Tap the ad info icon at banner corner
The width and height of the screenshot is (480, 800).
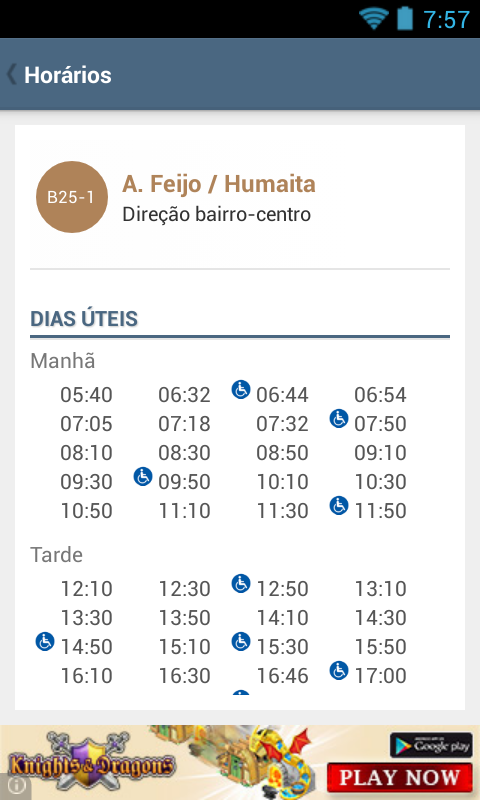pyautogui.click(x=15, y=786)
